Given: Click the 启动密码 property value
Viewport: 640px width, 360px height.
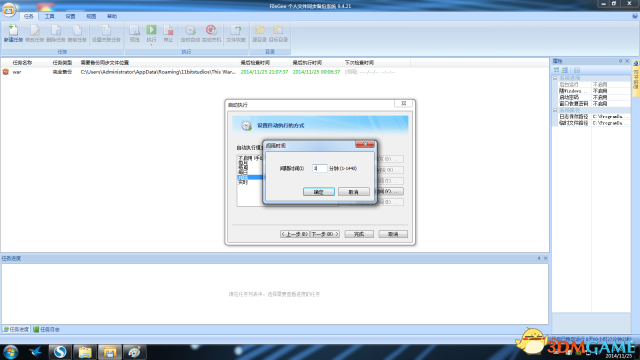Looking at the screenshot, I should pyautogui.click(x=611, y=98).
